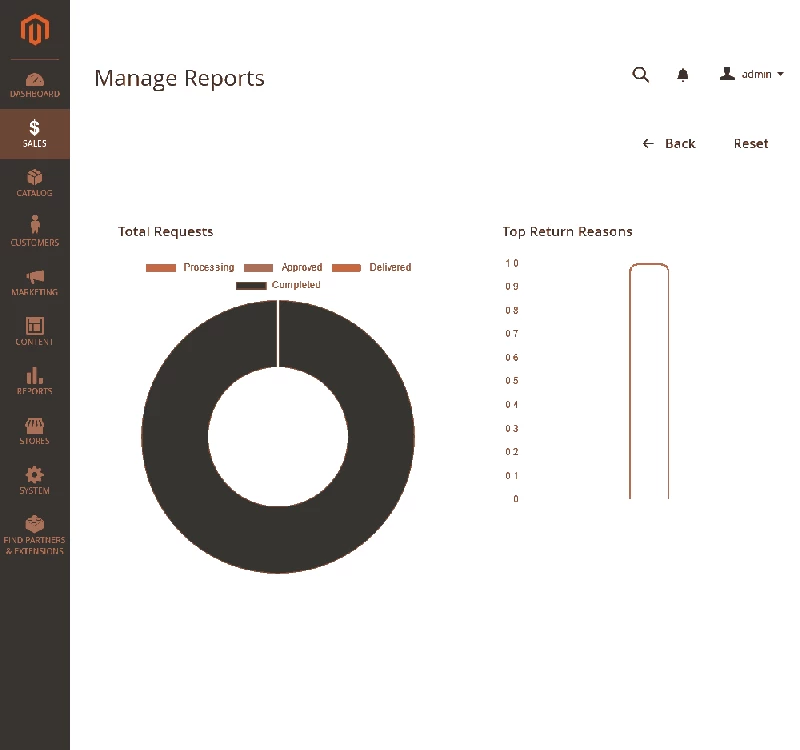Click the Delivered legend label
The height and width of the screenshot is (750, 800).
390,267
